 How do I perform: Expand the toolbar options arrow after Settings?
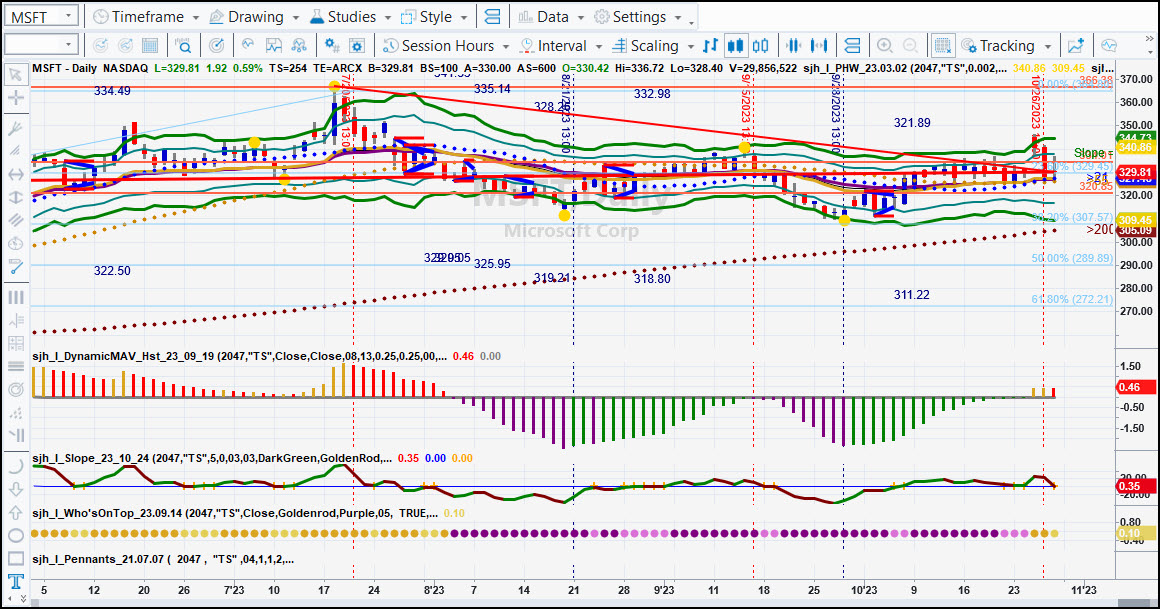tap(692, 21)
